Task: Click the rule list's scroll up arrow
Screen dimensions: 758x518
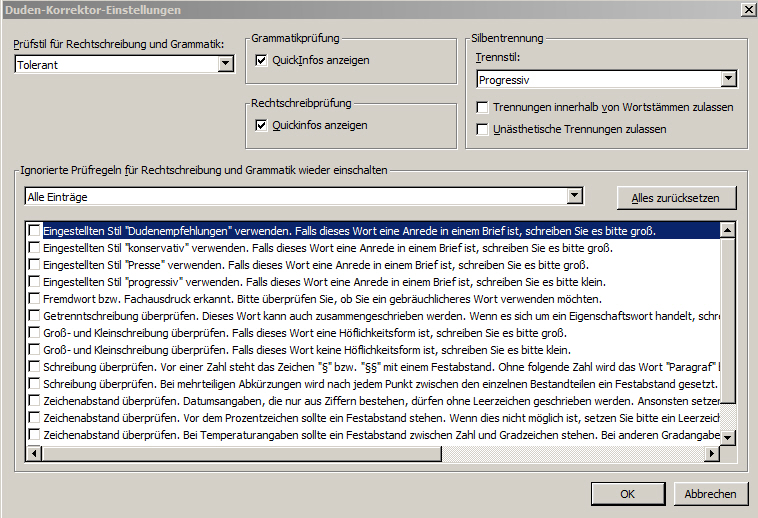Action: (728, 230)
